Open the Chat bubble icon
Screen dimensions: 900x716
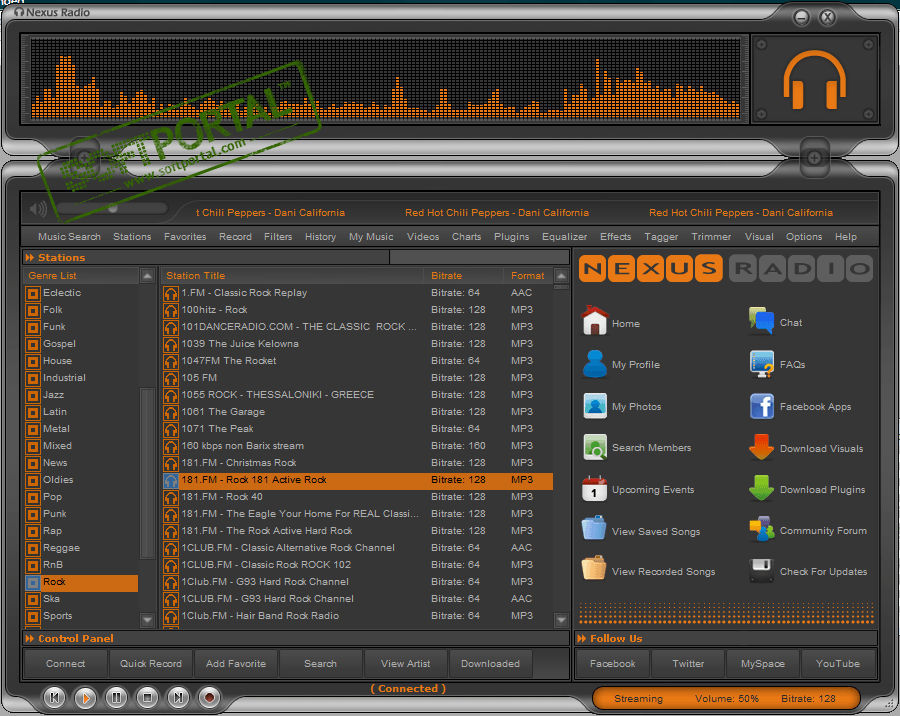point(761,321)
